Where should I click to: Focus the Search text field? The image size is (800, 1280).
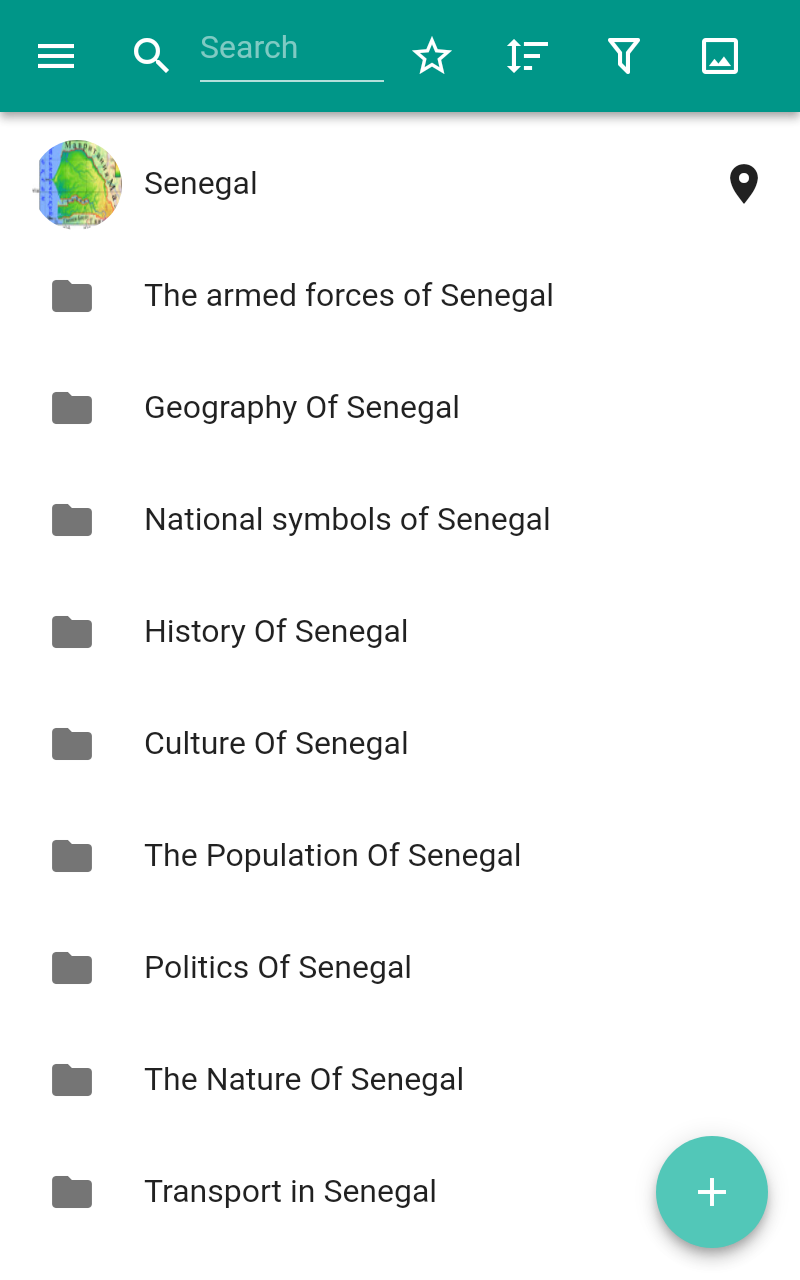pos(291,50)
